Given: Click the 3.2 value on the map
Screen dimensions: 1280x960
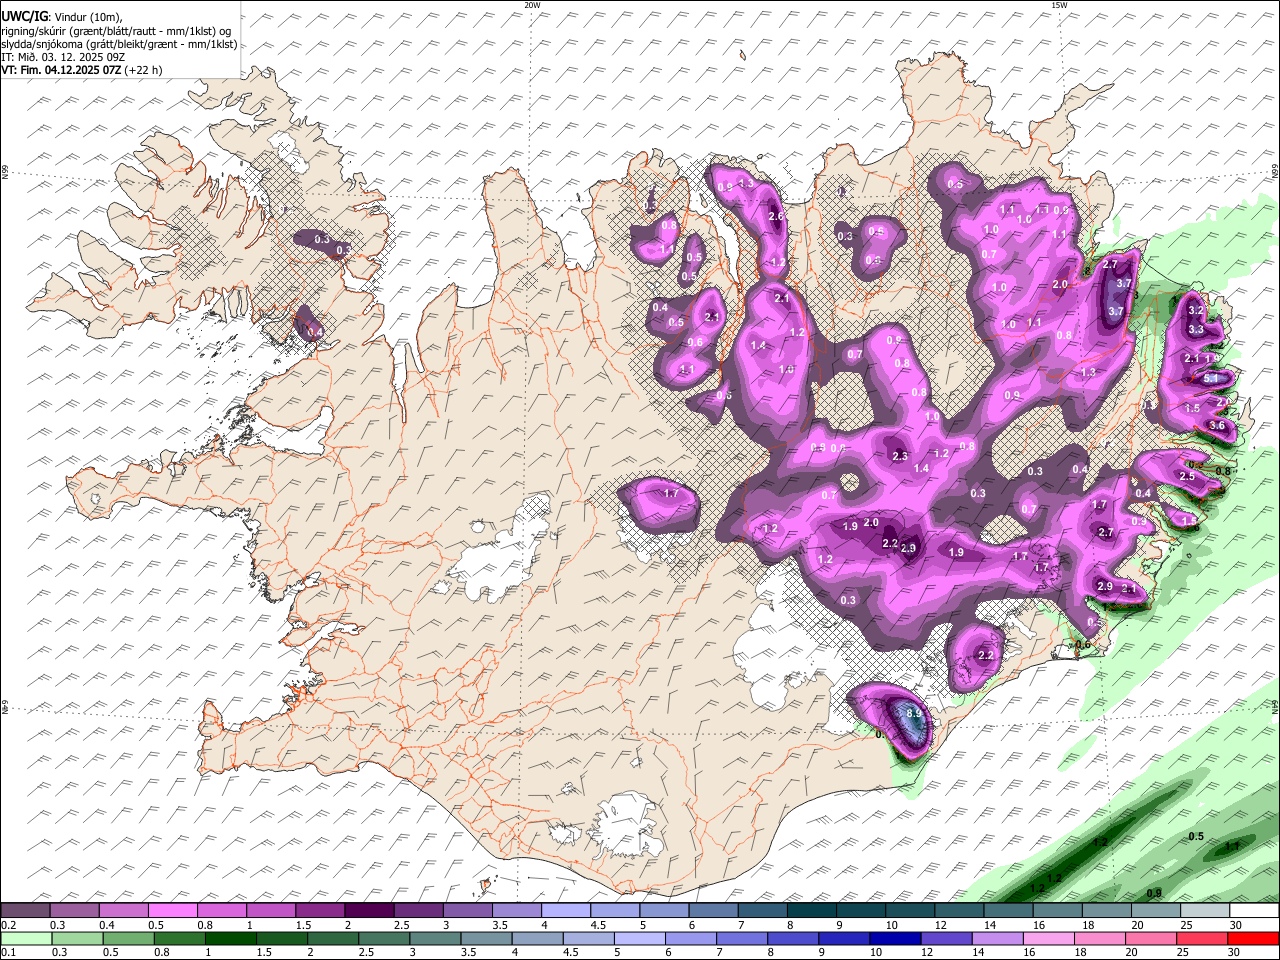Looking at the screenshot, I should 1195,311.
